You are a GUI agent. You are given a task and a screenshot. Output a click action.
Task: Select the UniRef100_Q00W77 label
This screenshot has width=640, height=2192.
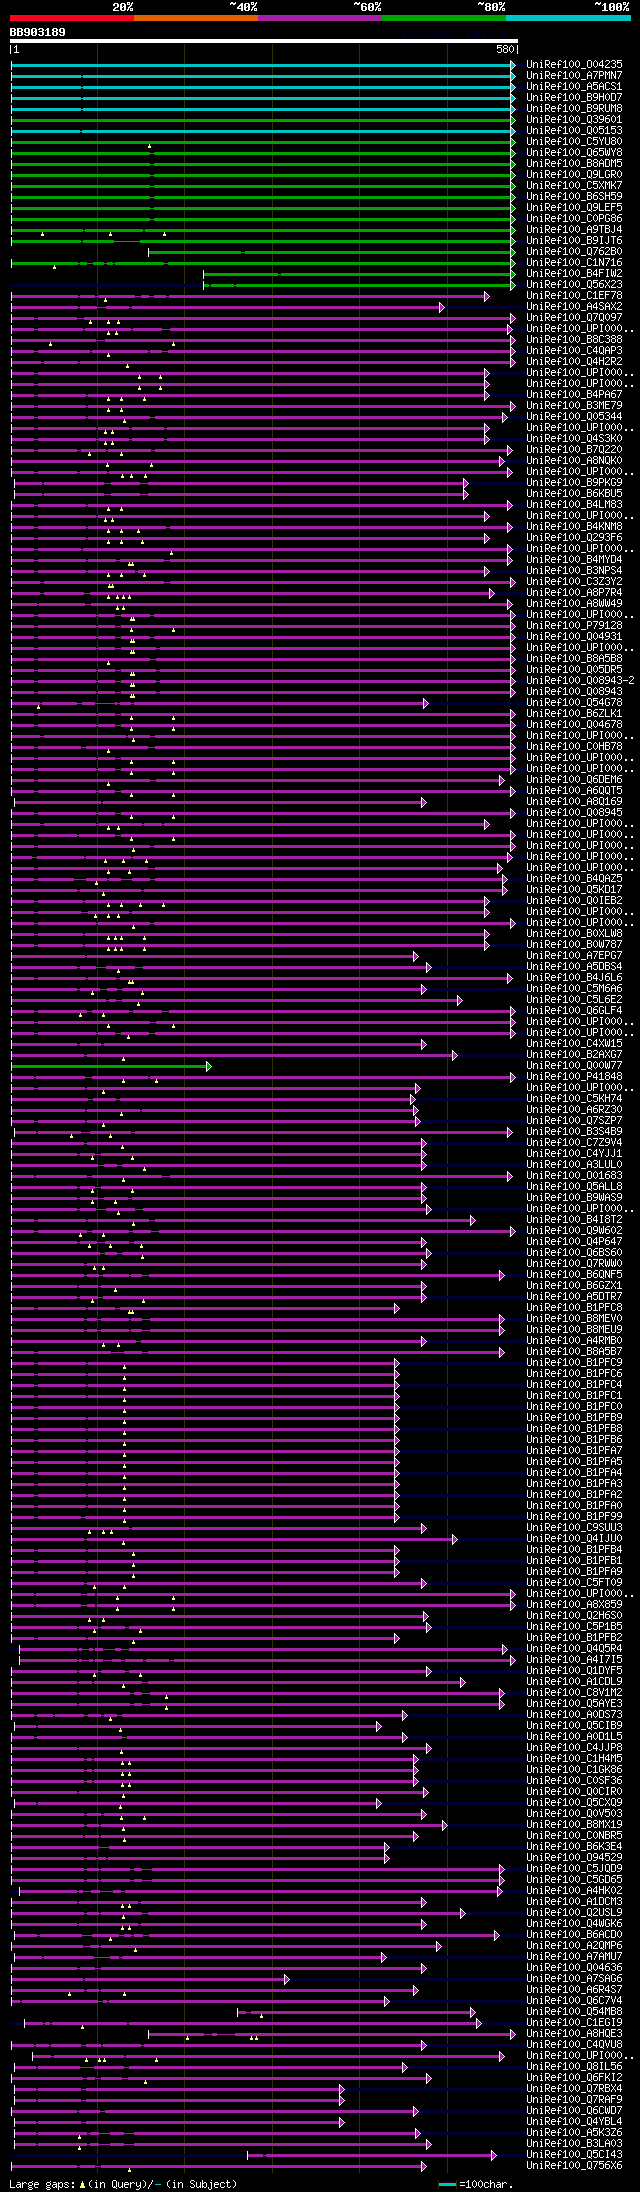[x=574, y=1065]
